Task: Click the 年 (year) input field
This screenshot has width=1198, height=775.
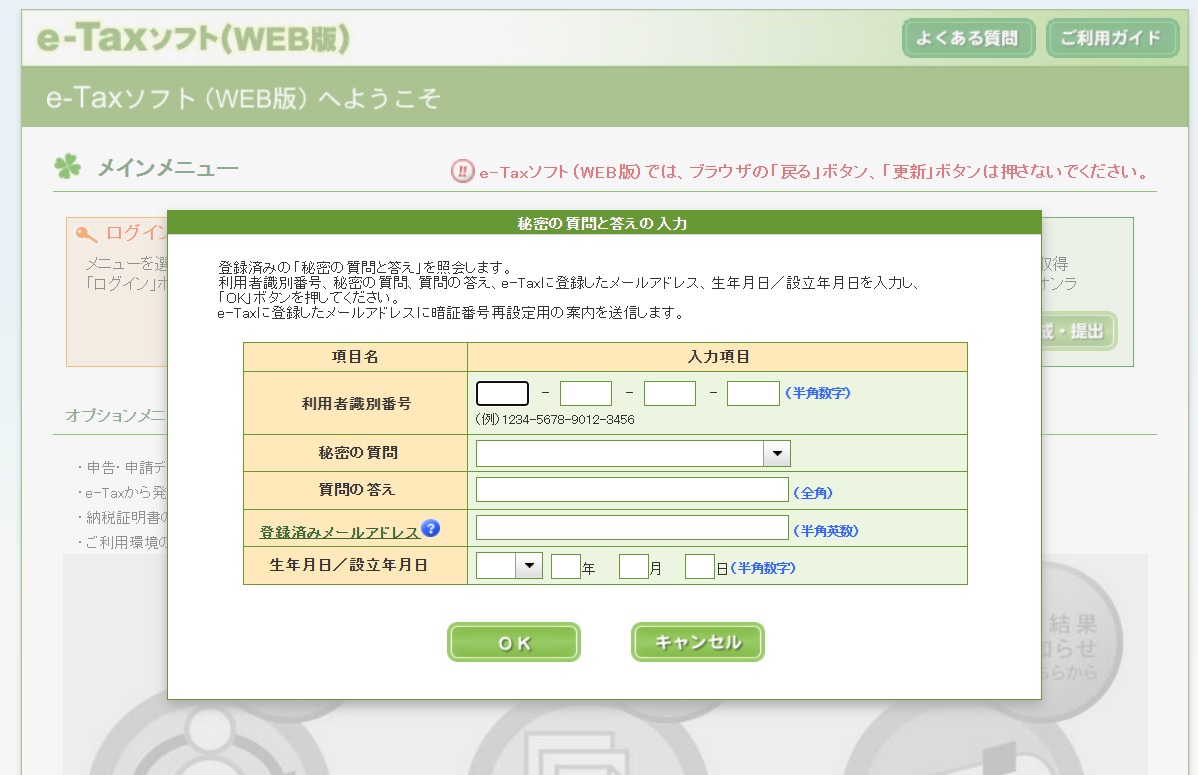Action: [x=565, y=566]
